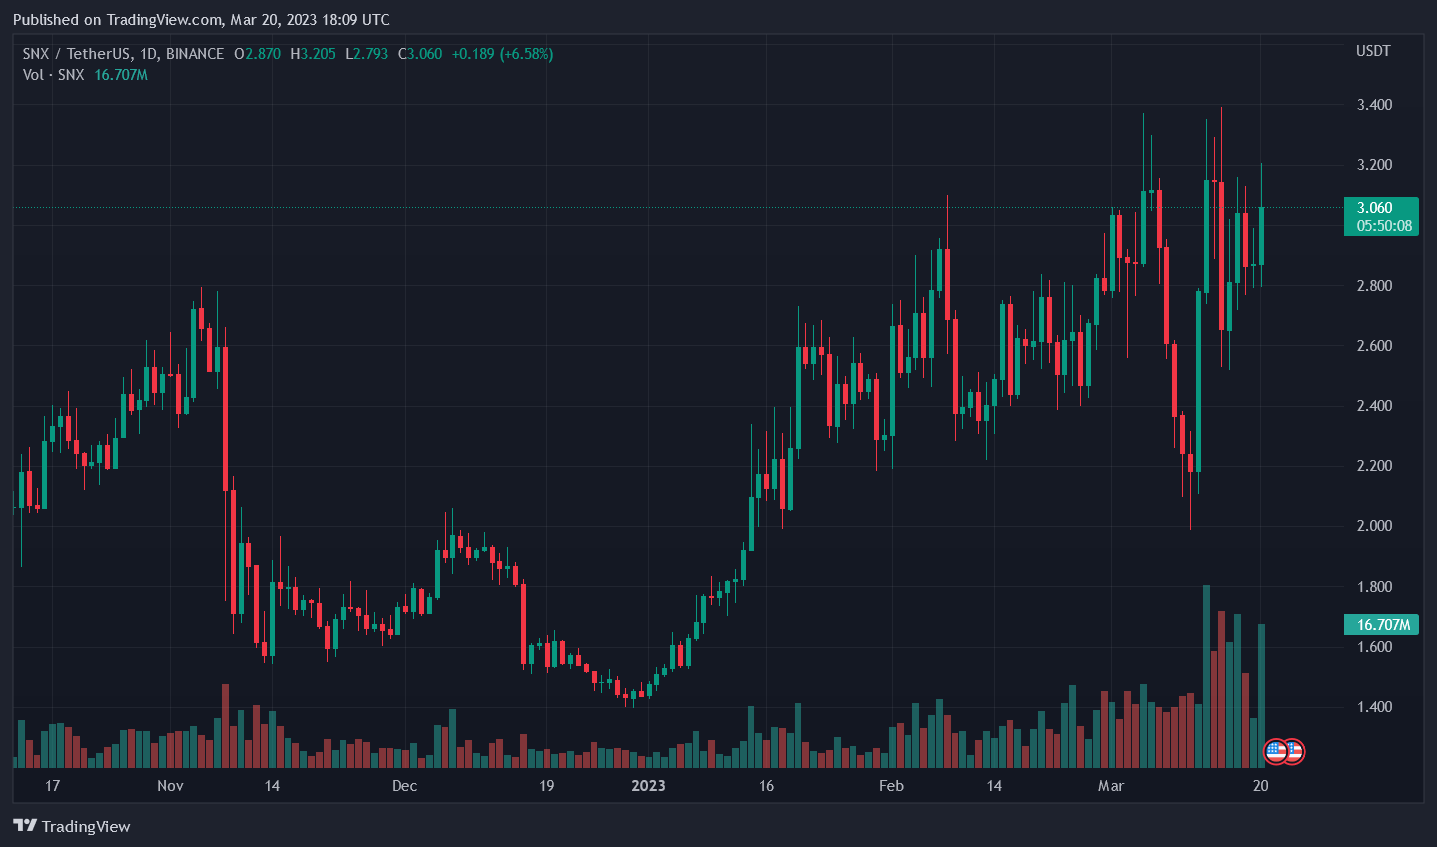Click the Nov label on time axis
The image size is (1437, 847).
(170, 786)
